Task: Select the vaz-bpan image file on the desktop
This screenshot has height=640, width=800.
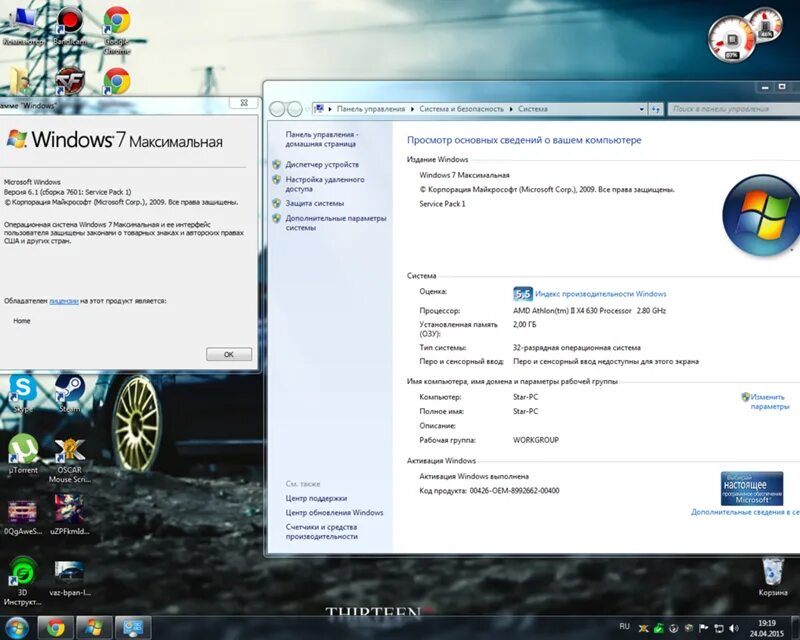Action: pyautogui.click(x=70, y=578)
